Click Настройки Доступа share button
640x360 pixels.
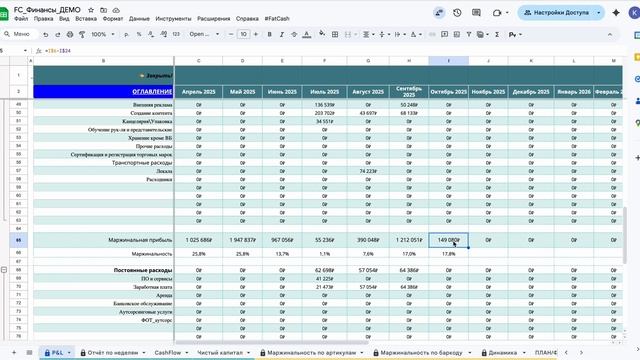pyautogui.click(x=556, y=13)
